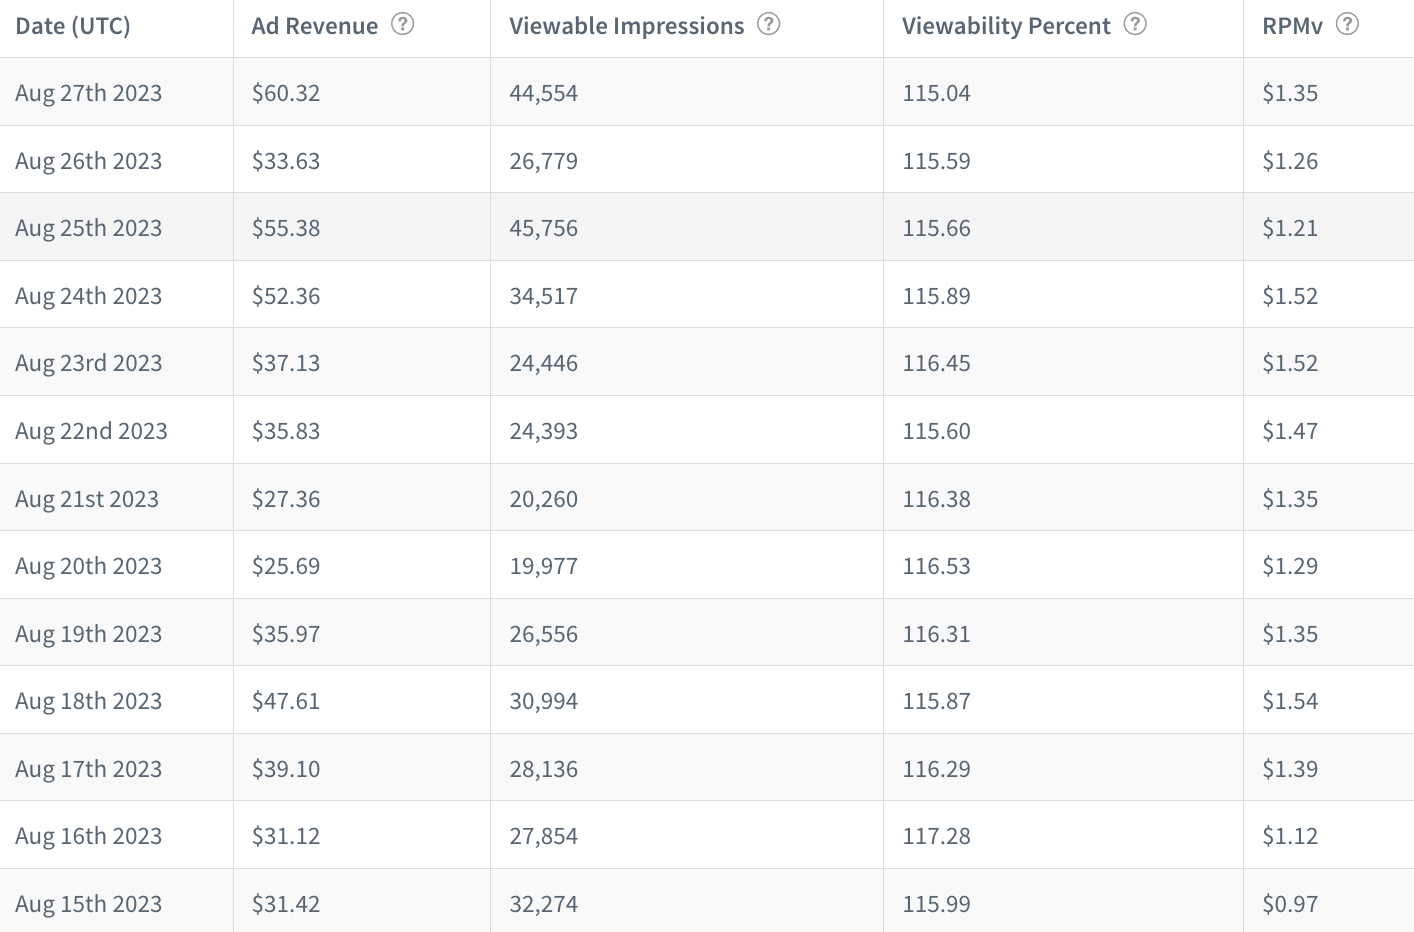The image size is (1414, 932).
Task: Click the Viewable Impressions column header text
Action: pos(626,26)
